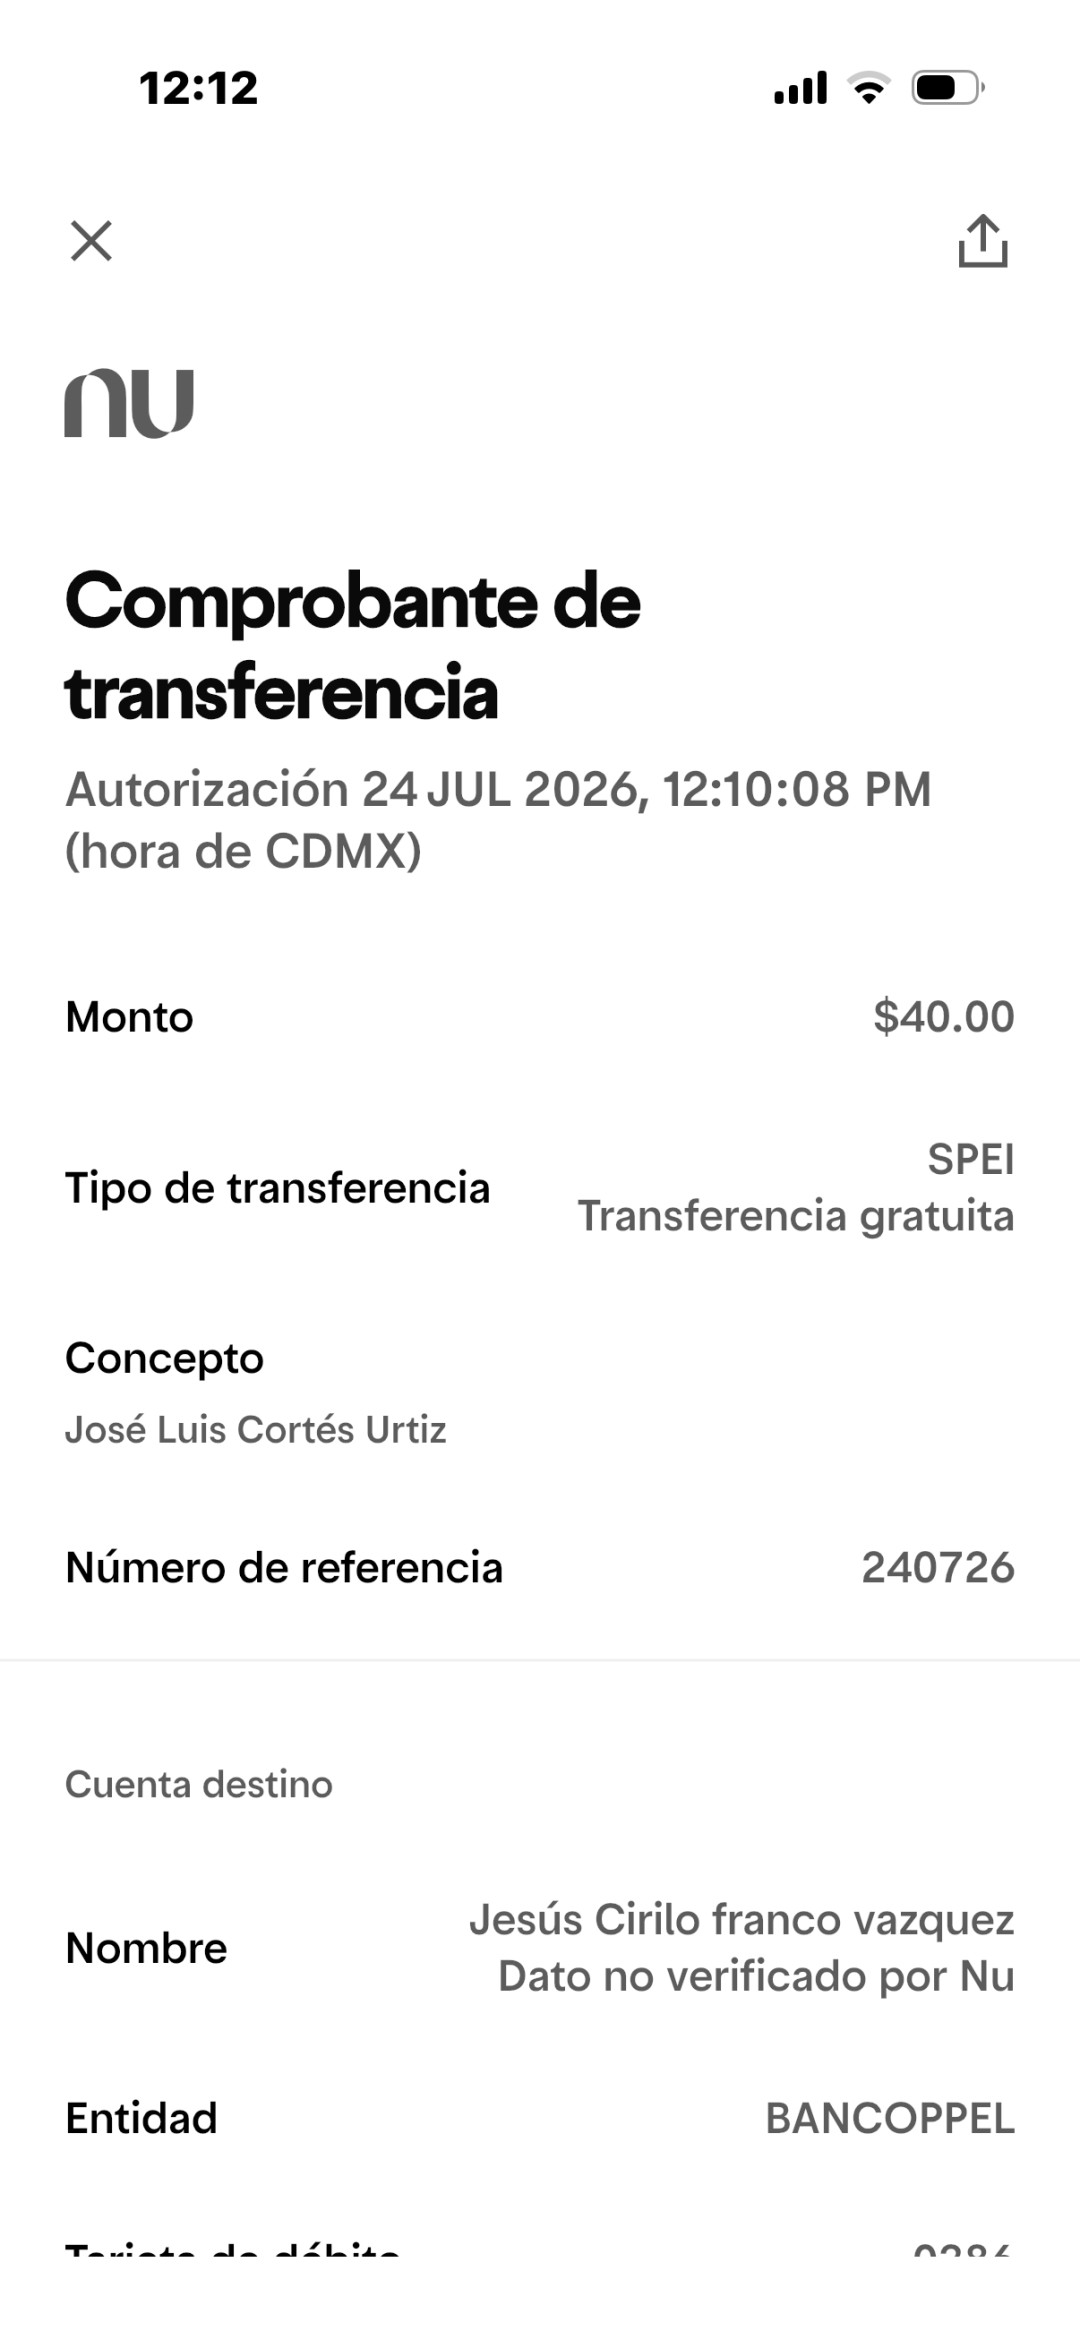The height and width of the screenshot is (2348, 1080).
Task: Tap the cellular signal bars icon
Action: pos(801,88)
